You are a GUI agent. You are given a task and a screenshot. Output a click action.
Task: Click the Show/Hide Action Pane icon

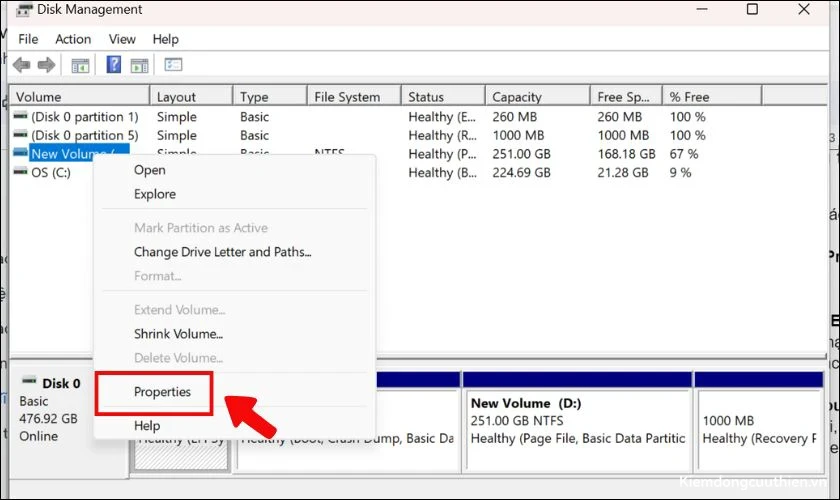(139, 65)
